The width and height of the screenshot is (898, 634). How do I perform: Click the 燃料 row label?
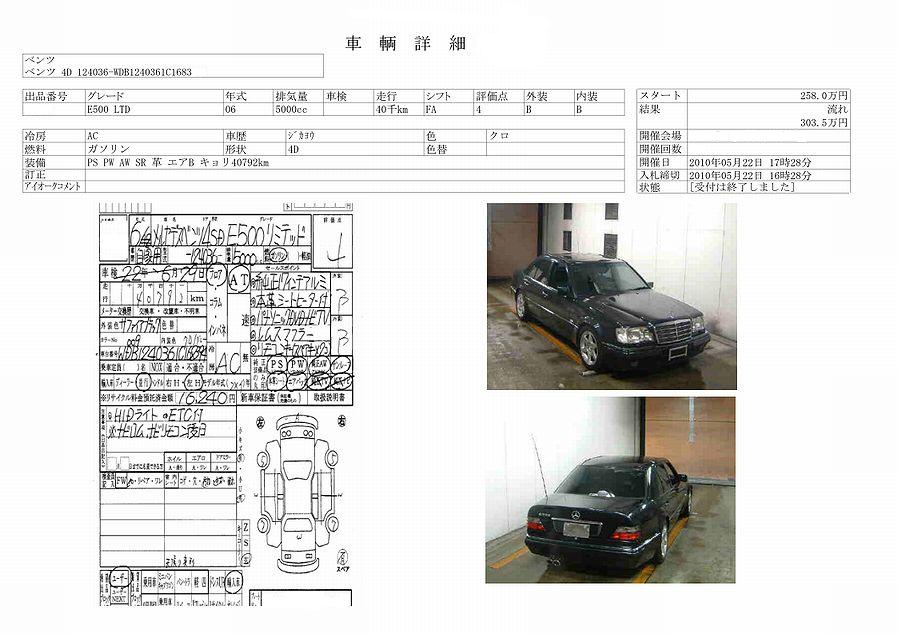[35, 149]
